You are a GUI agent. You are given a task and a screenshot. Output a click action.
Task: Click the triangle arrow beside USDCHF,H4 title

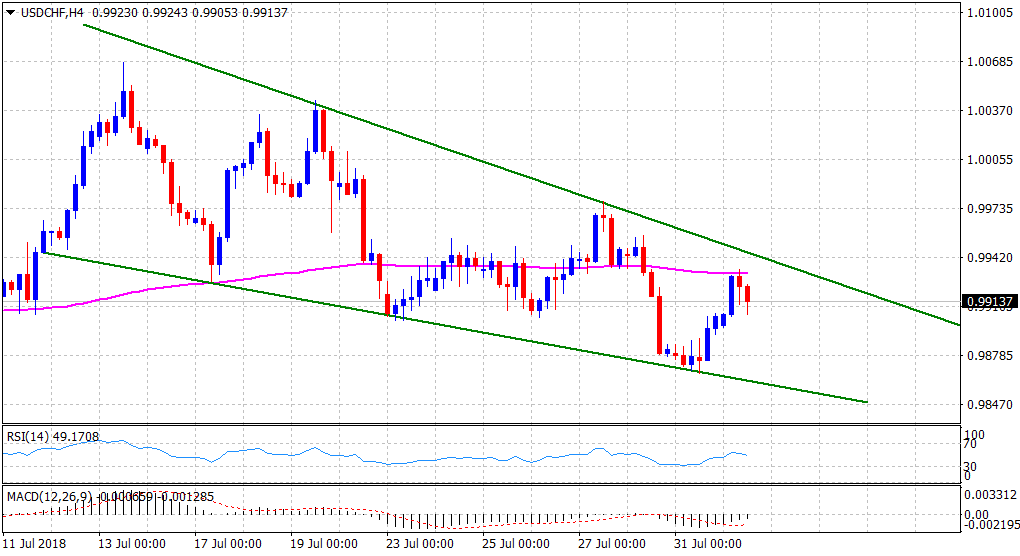[x=10, y=14]
